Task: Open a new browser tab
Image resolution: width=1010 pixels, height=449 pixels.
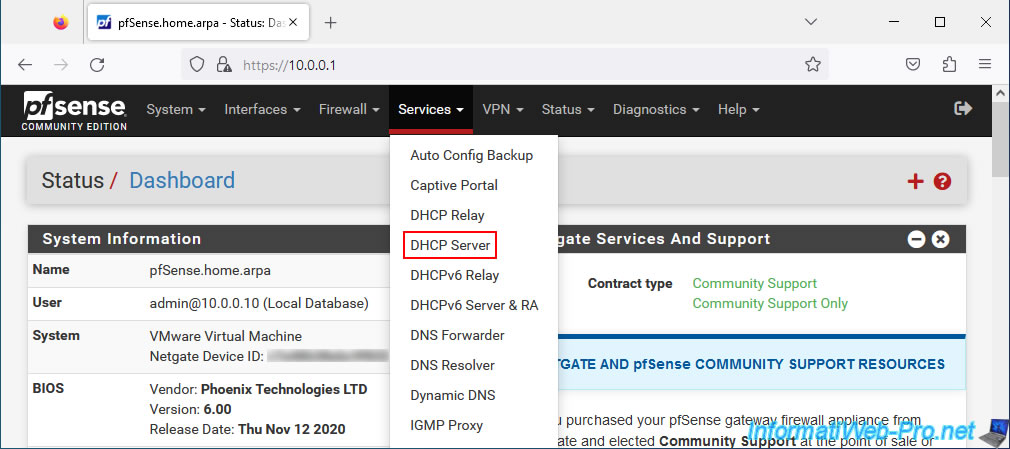Action: pos(330,23)
